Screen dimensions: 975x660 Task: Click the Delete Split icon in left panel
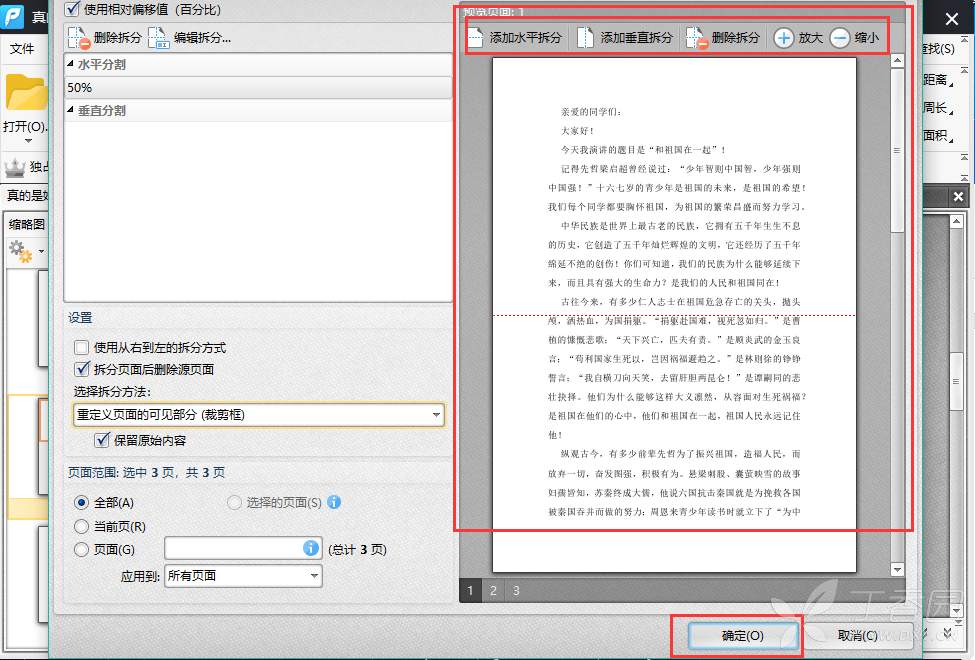79,37
